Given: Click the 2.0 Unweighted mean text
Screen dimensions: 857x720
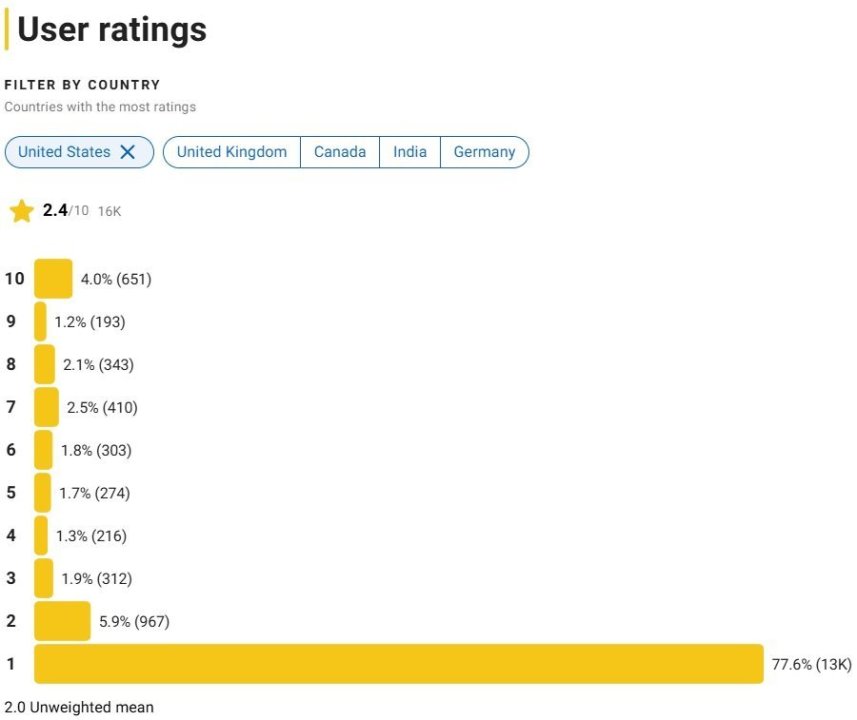Looking at the screenshot, I should coord(79,707).
